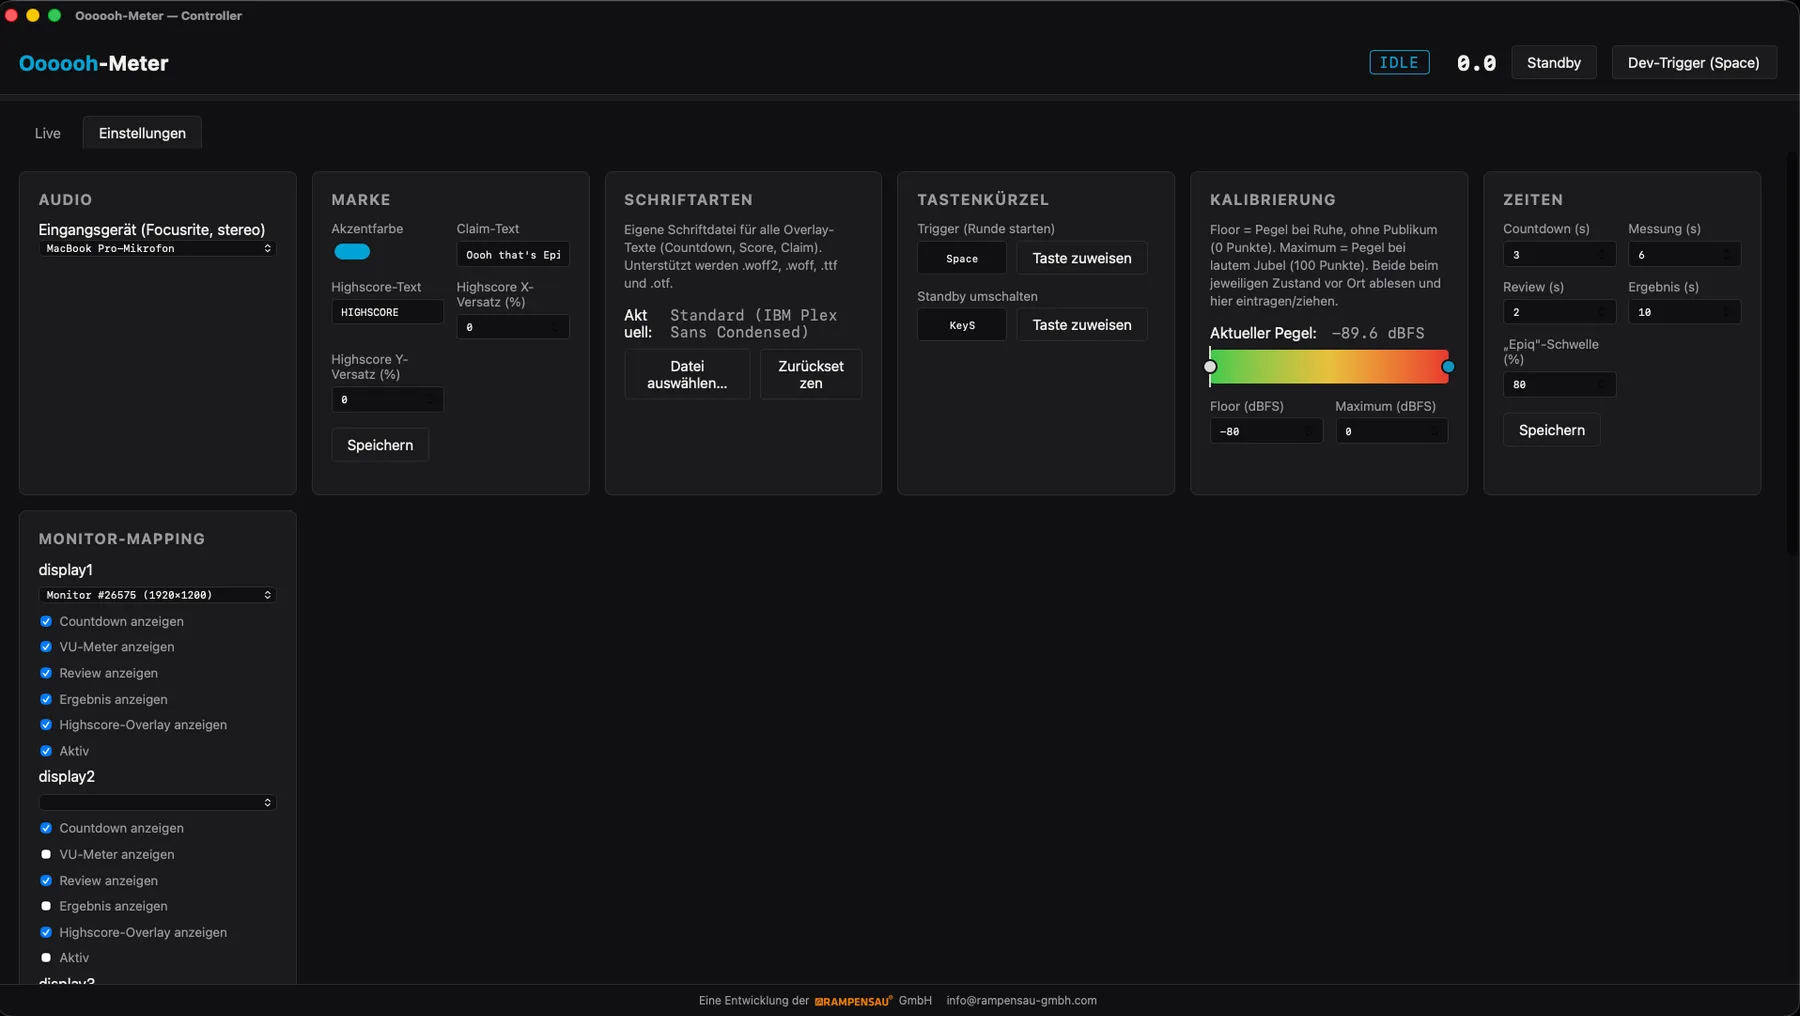The image size is (1800, 1016).
Task: Switch to the Live tab
Action: tap(47, 133)
